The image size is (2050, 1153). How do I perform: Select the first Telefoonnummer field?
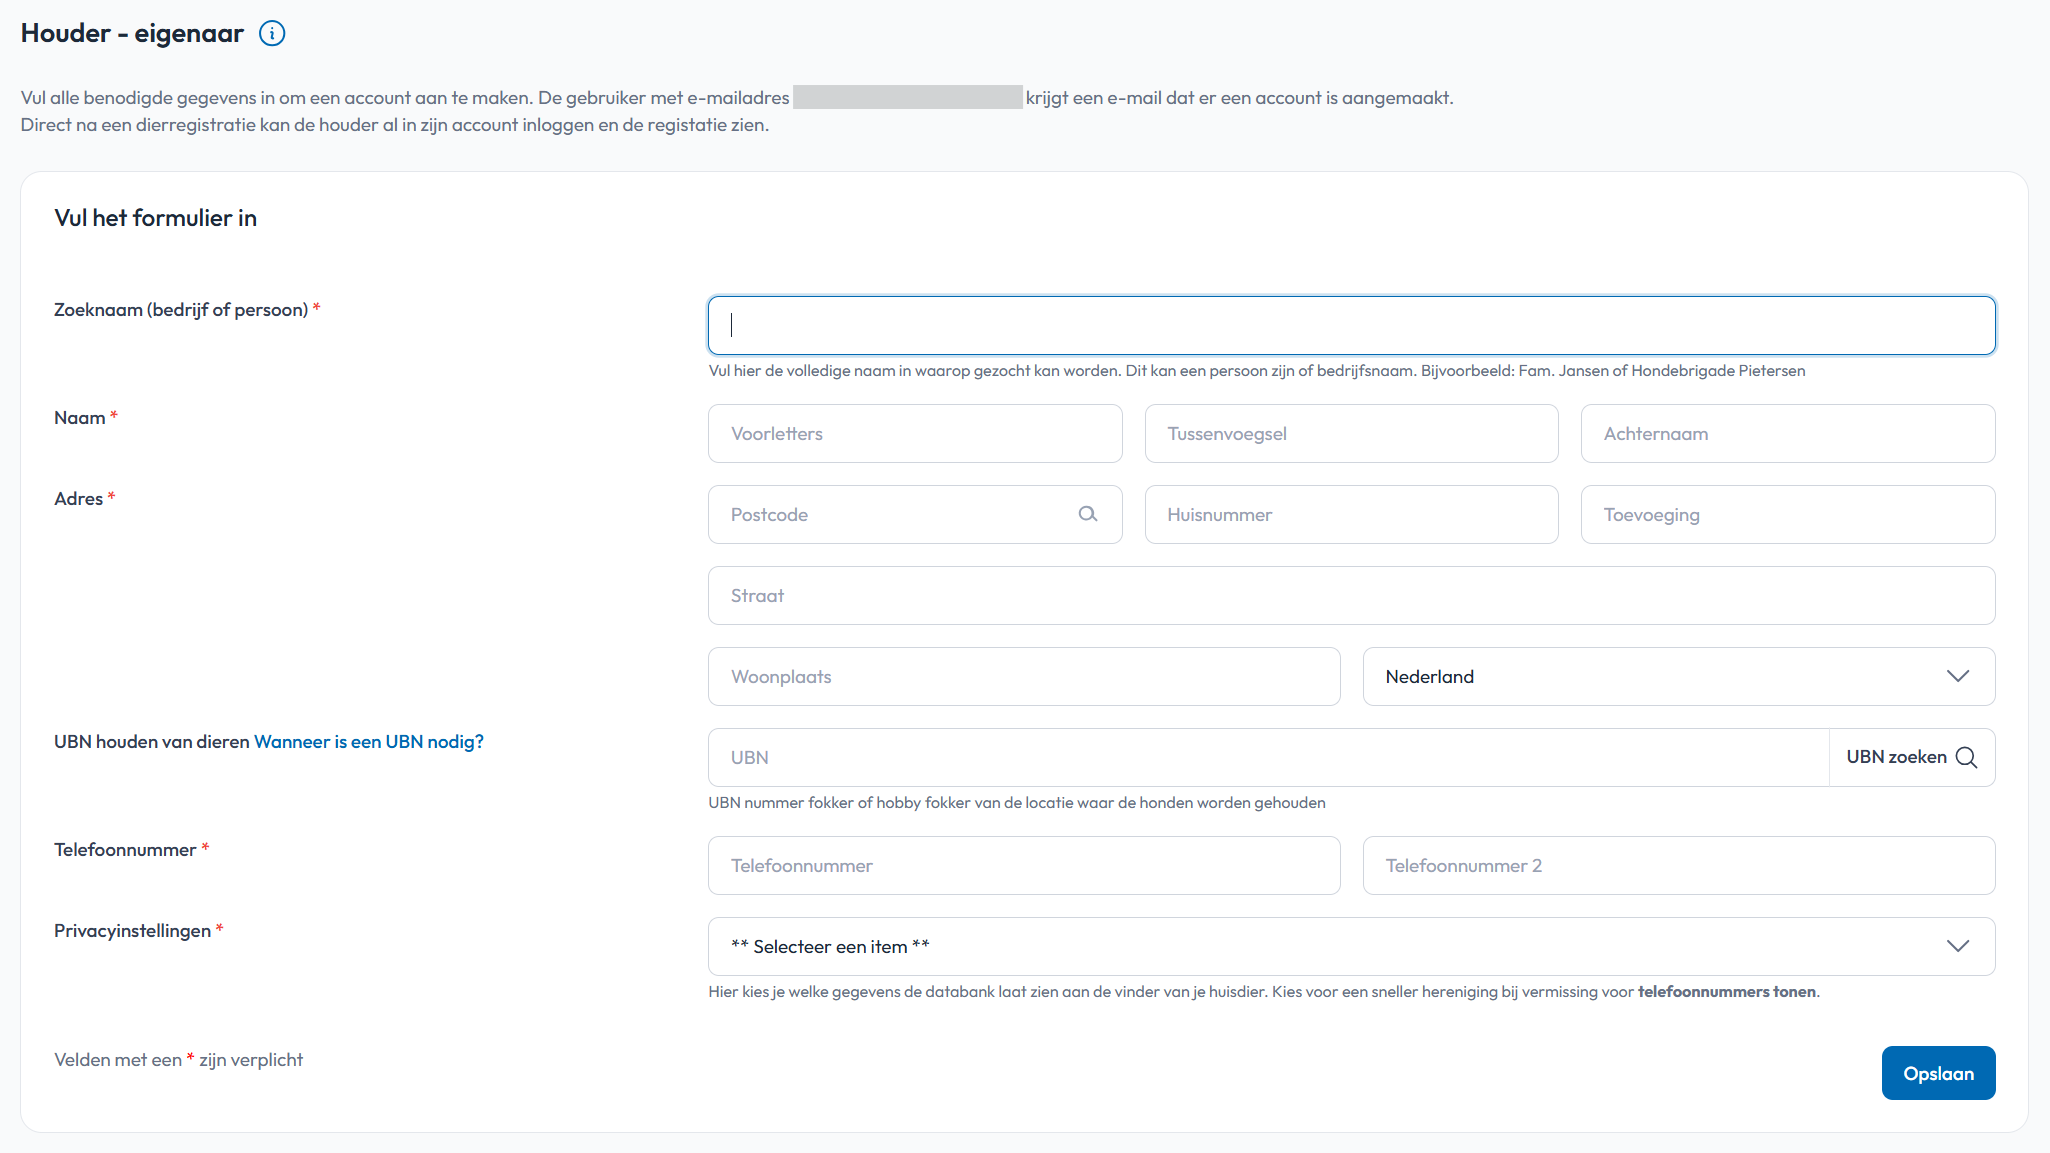coord(1024,865)
